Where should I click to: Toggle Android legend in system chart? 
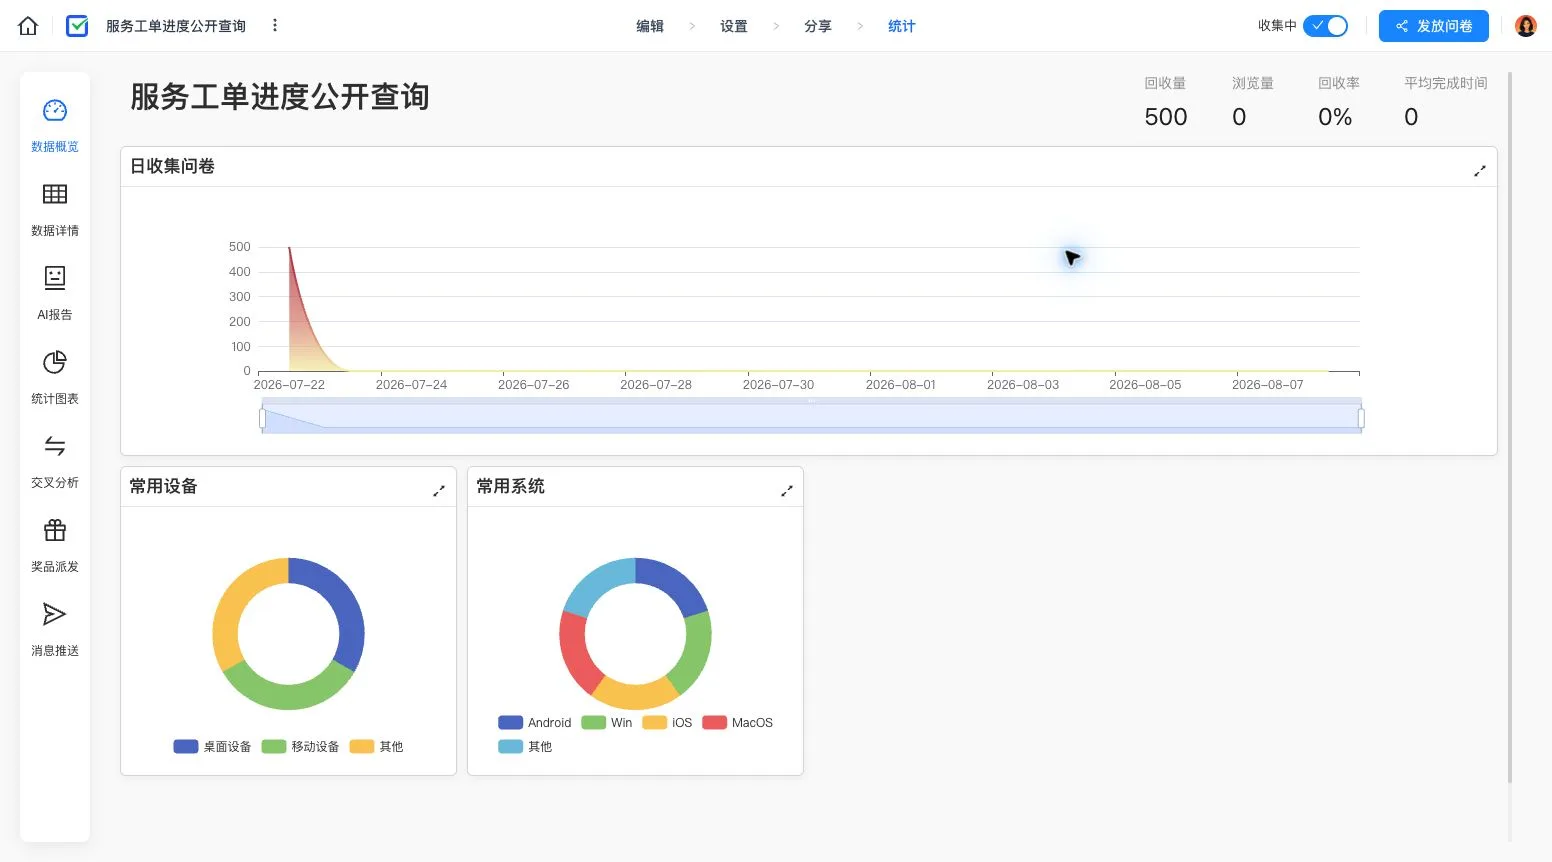point(535,723)
